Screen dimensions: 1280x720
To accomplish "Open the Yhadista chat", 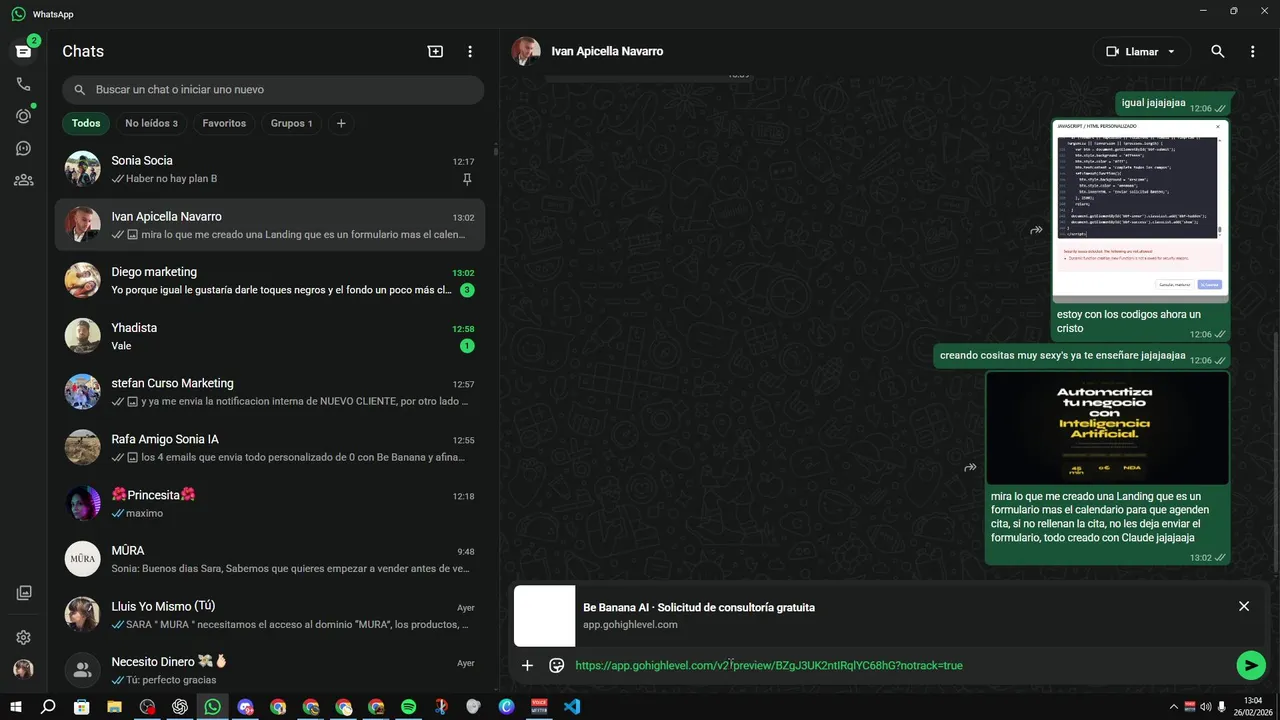I will tap(270, 336).
